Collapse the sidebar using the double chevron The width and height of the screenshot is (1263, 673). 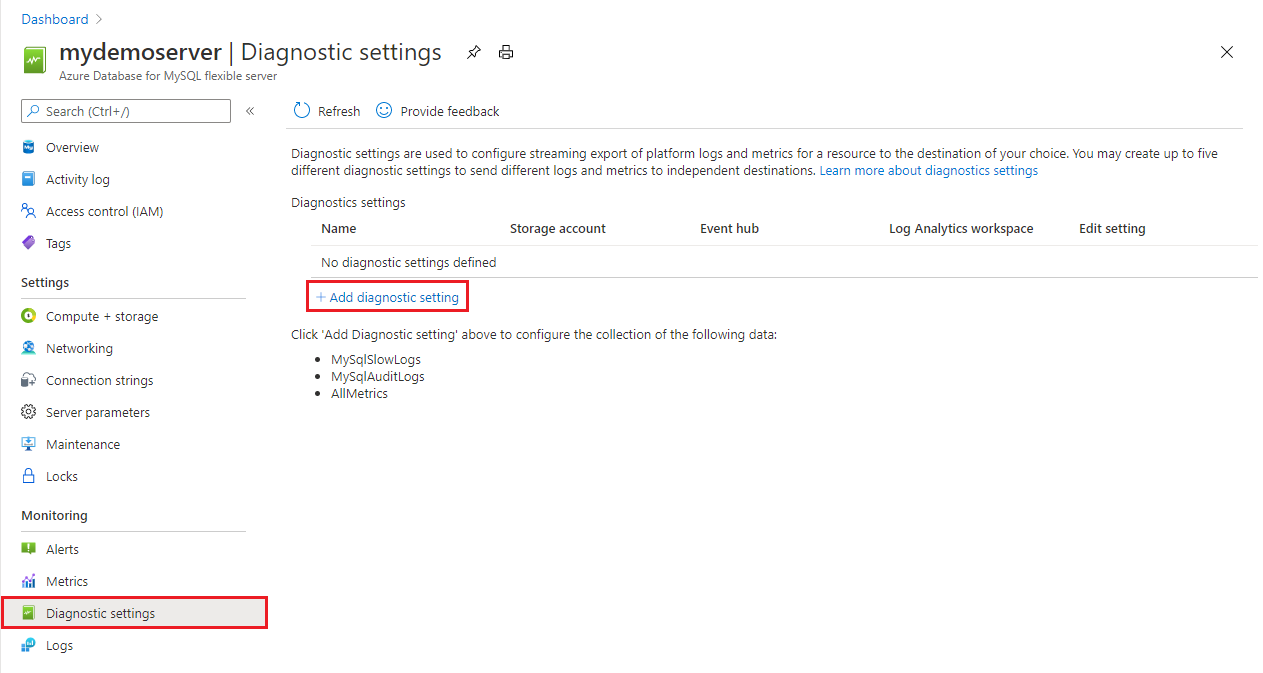click(x=250, y=111)
